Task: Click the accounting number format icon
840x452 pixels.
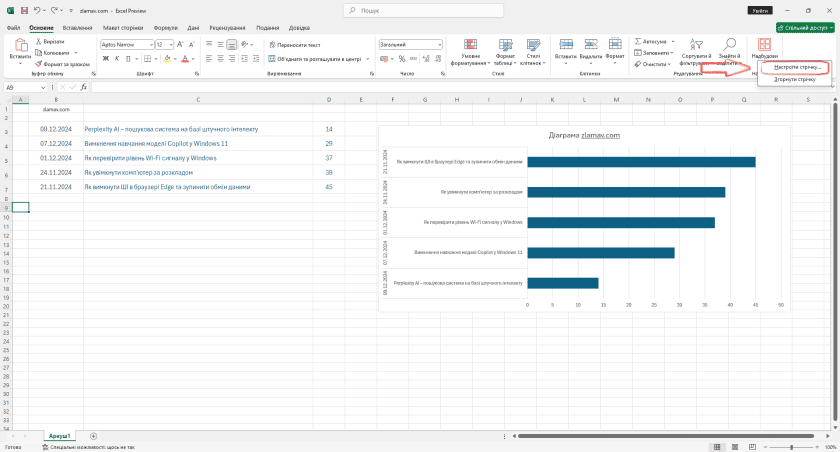Action: (384, 58)
